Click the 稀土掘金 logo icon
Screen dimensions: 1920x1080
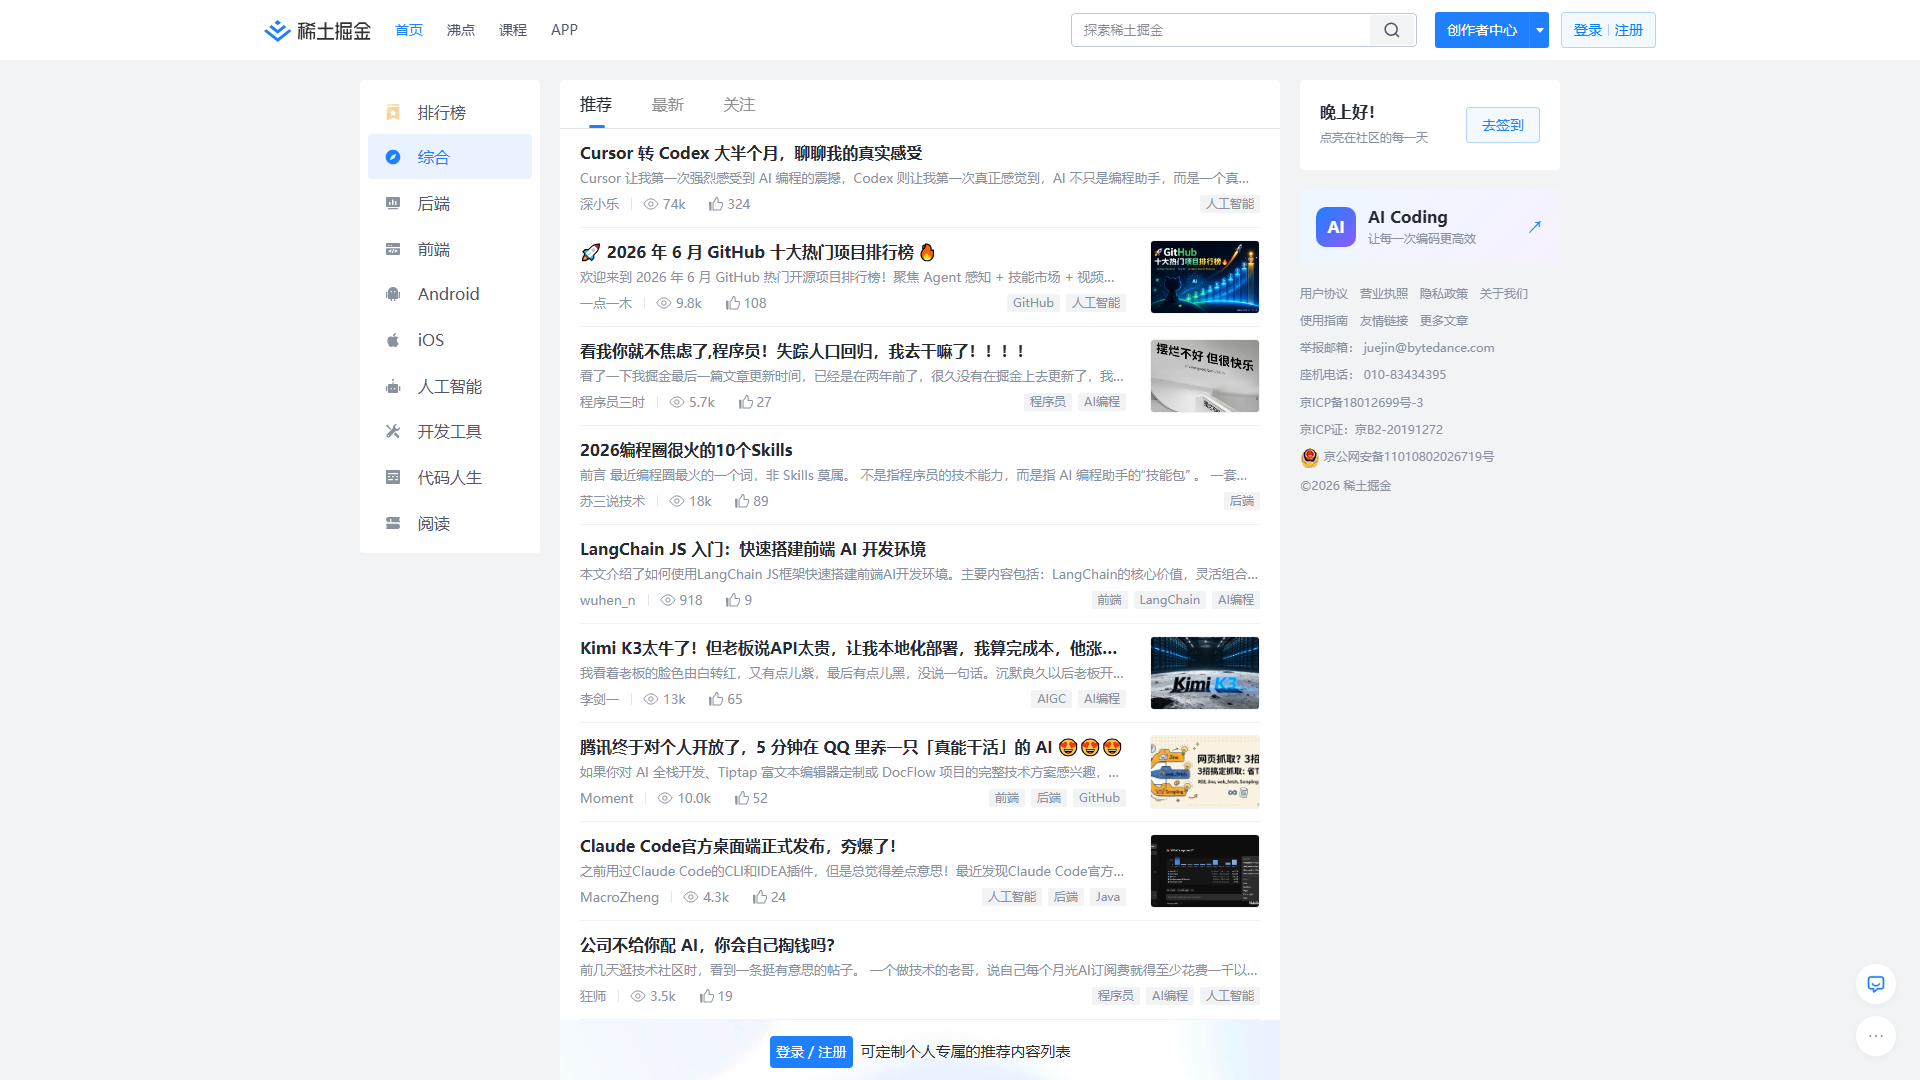click(x=277, y=31)
